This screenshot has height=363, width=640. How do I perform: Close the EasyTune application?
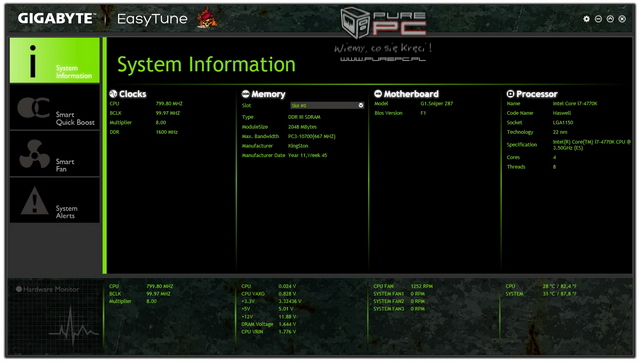622,19
